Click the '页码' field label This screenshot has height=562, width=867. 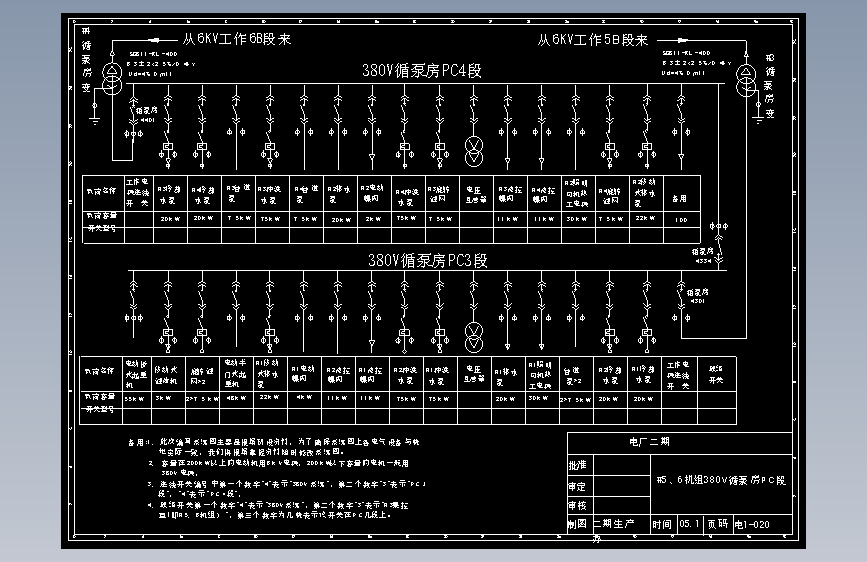(718, 524)
